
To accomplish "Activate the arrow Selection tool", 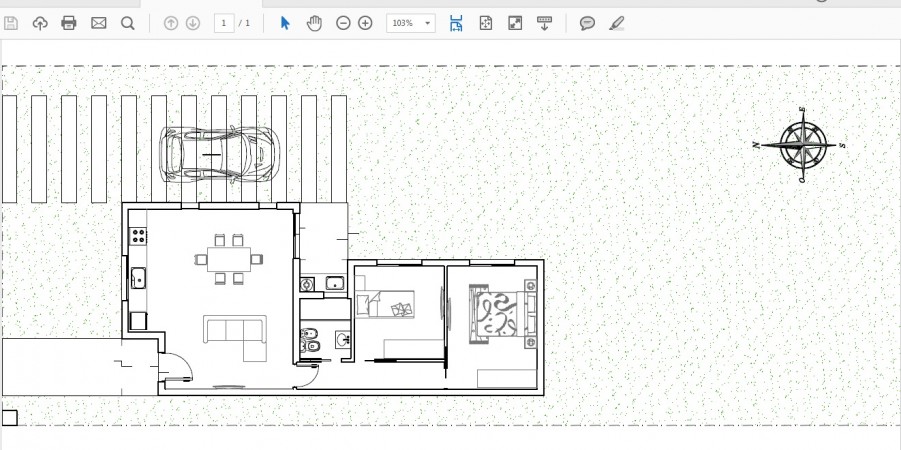I will [x=285, y=23].
